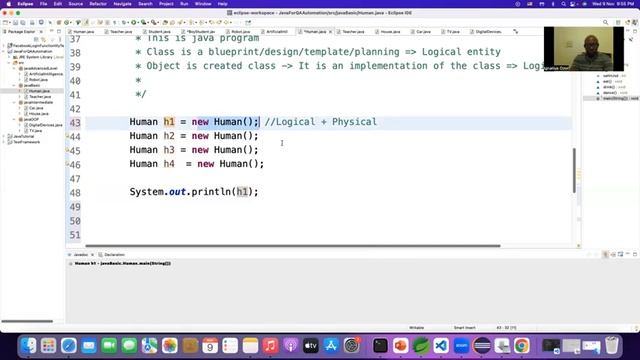The width and height of the screenshot is (640, 360).
Task: Click the editor horizontal scrollbar
Action: click(x=293, y=246)
